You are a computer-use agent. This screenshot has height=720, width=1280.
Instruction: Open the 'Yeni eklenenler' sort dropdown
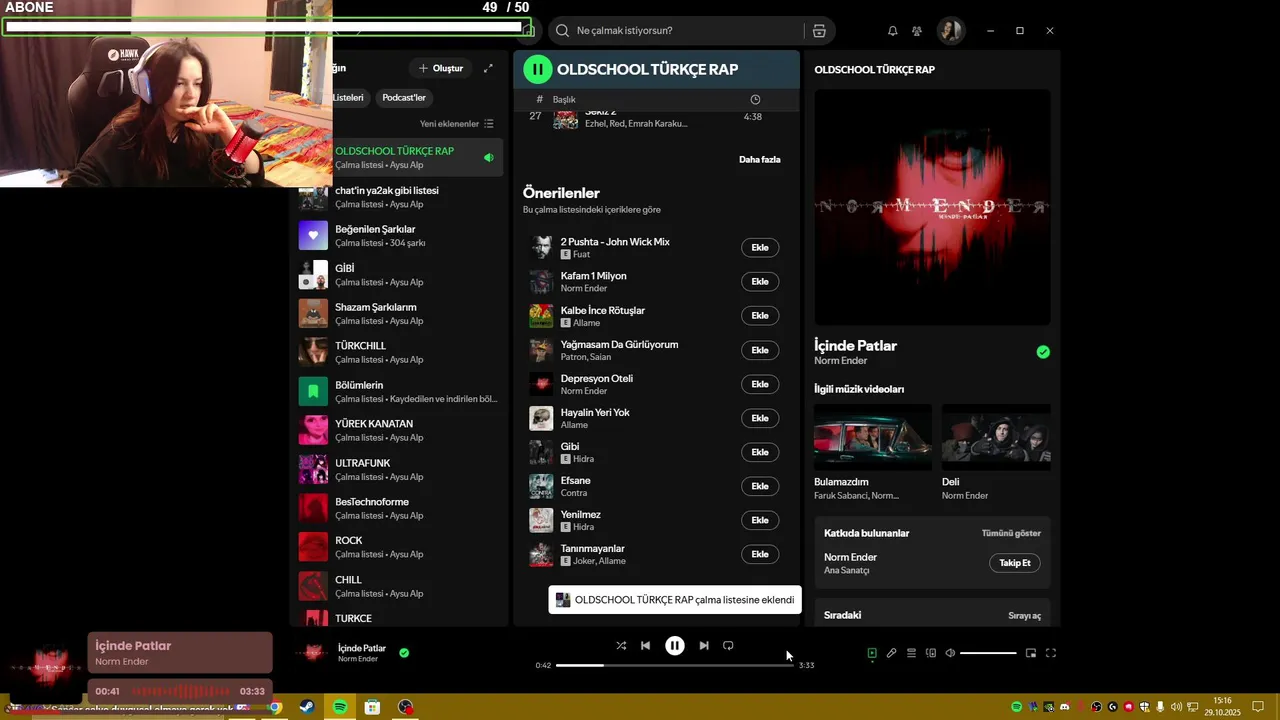tap(457, 124)
